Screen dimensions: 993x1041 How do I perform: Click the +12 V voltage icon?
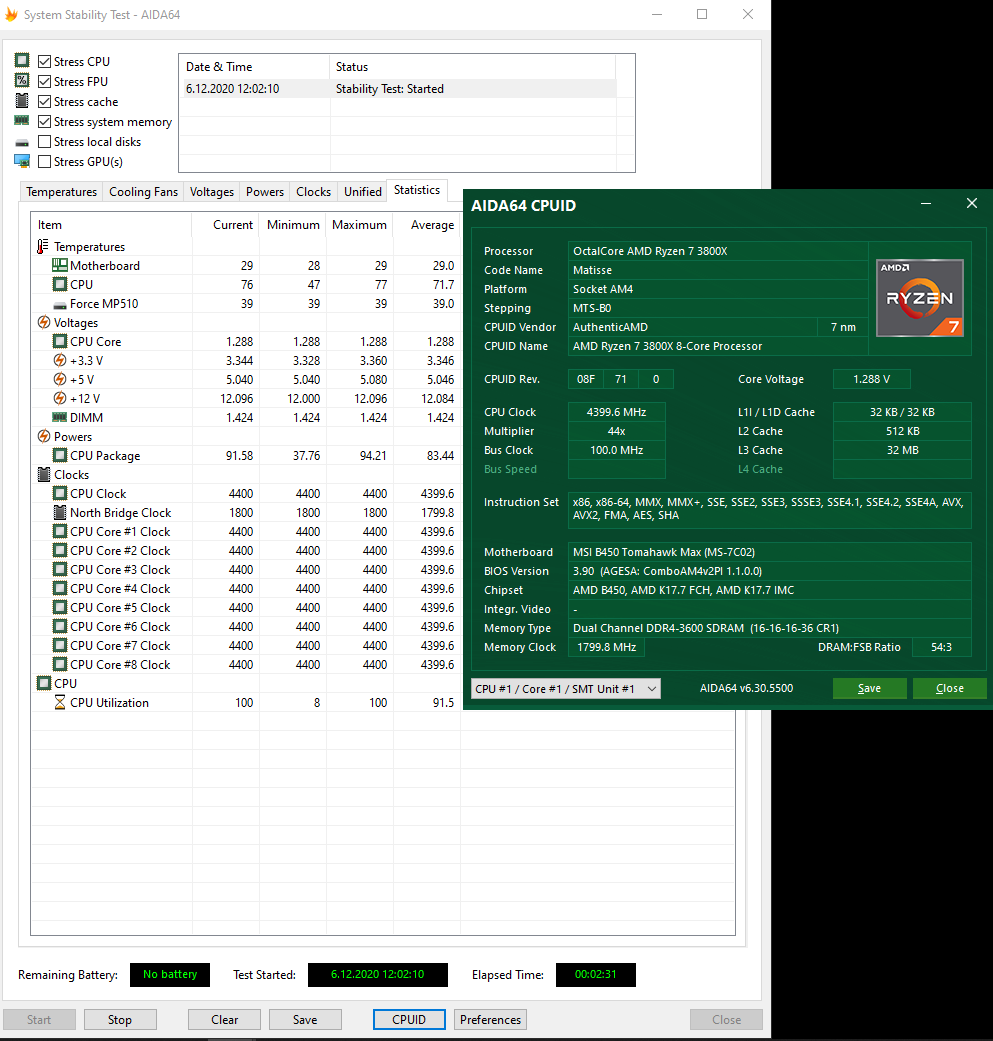coord(60,398)
